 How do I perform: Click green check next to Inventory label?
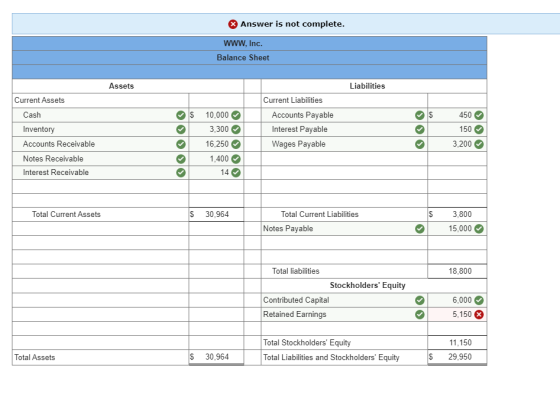181,129
